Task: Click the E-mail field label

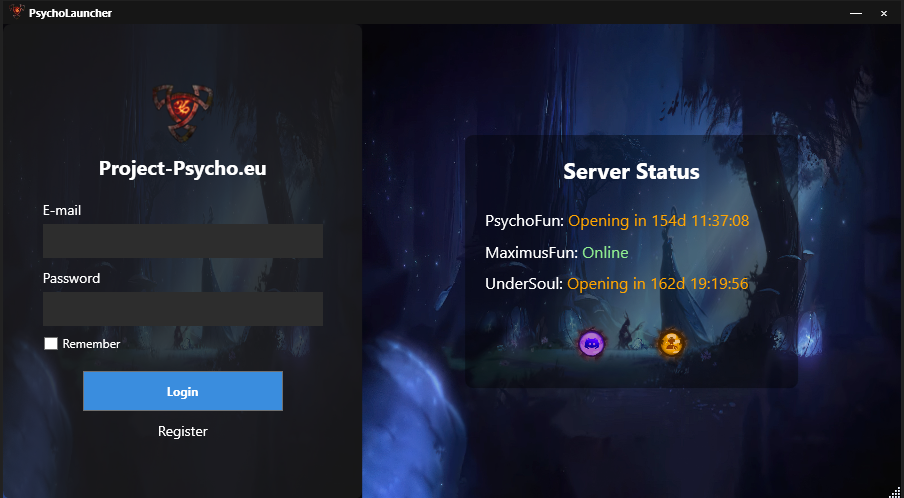Action: pos(62,210)
